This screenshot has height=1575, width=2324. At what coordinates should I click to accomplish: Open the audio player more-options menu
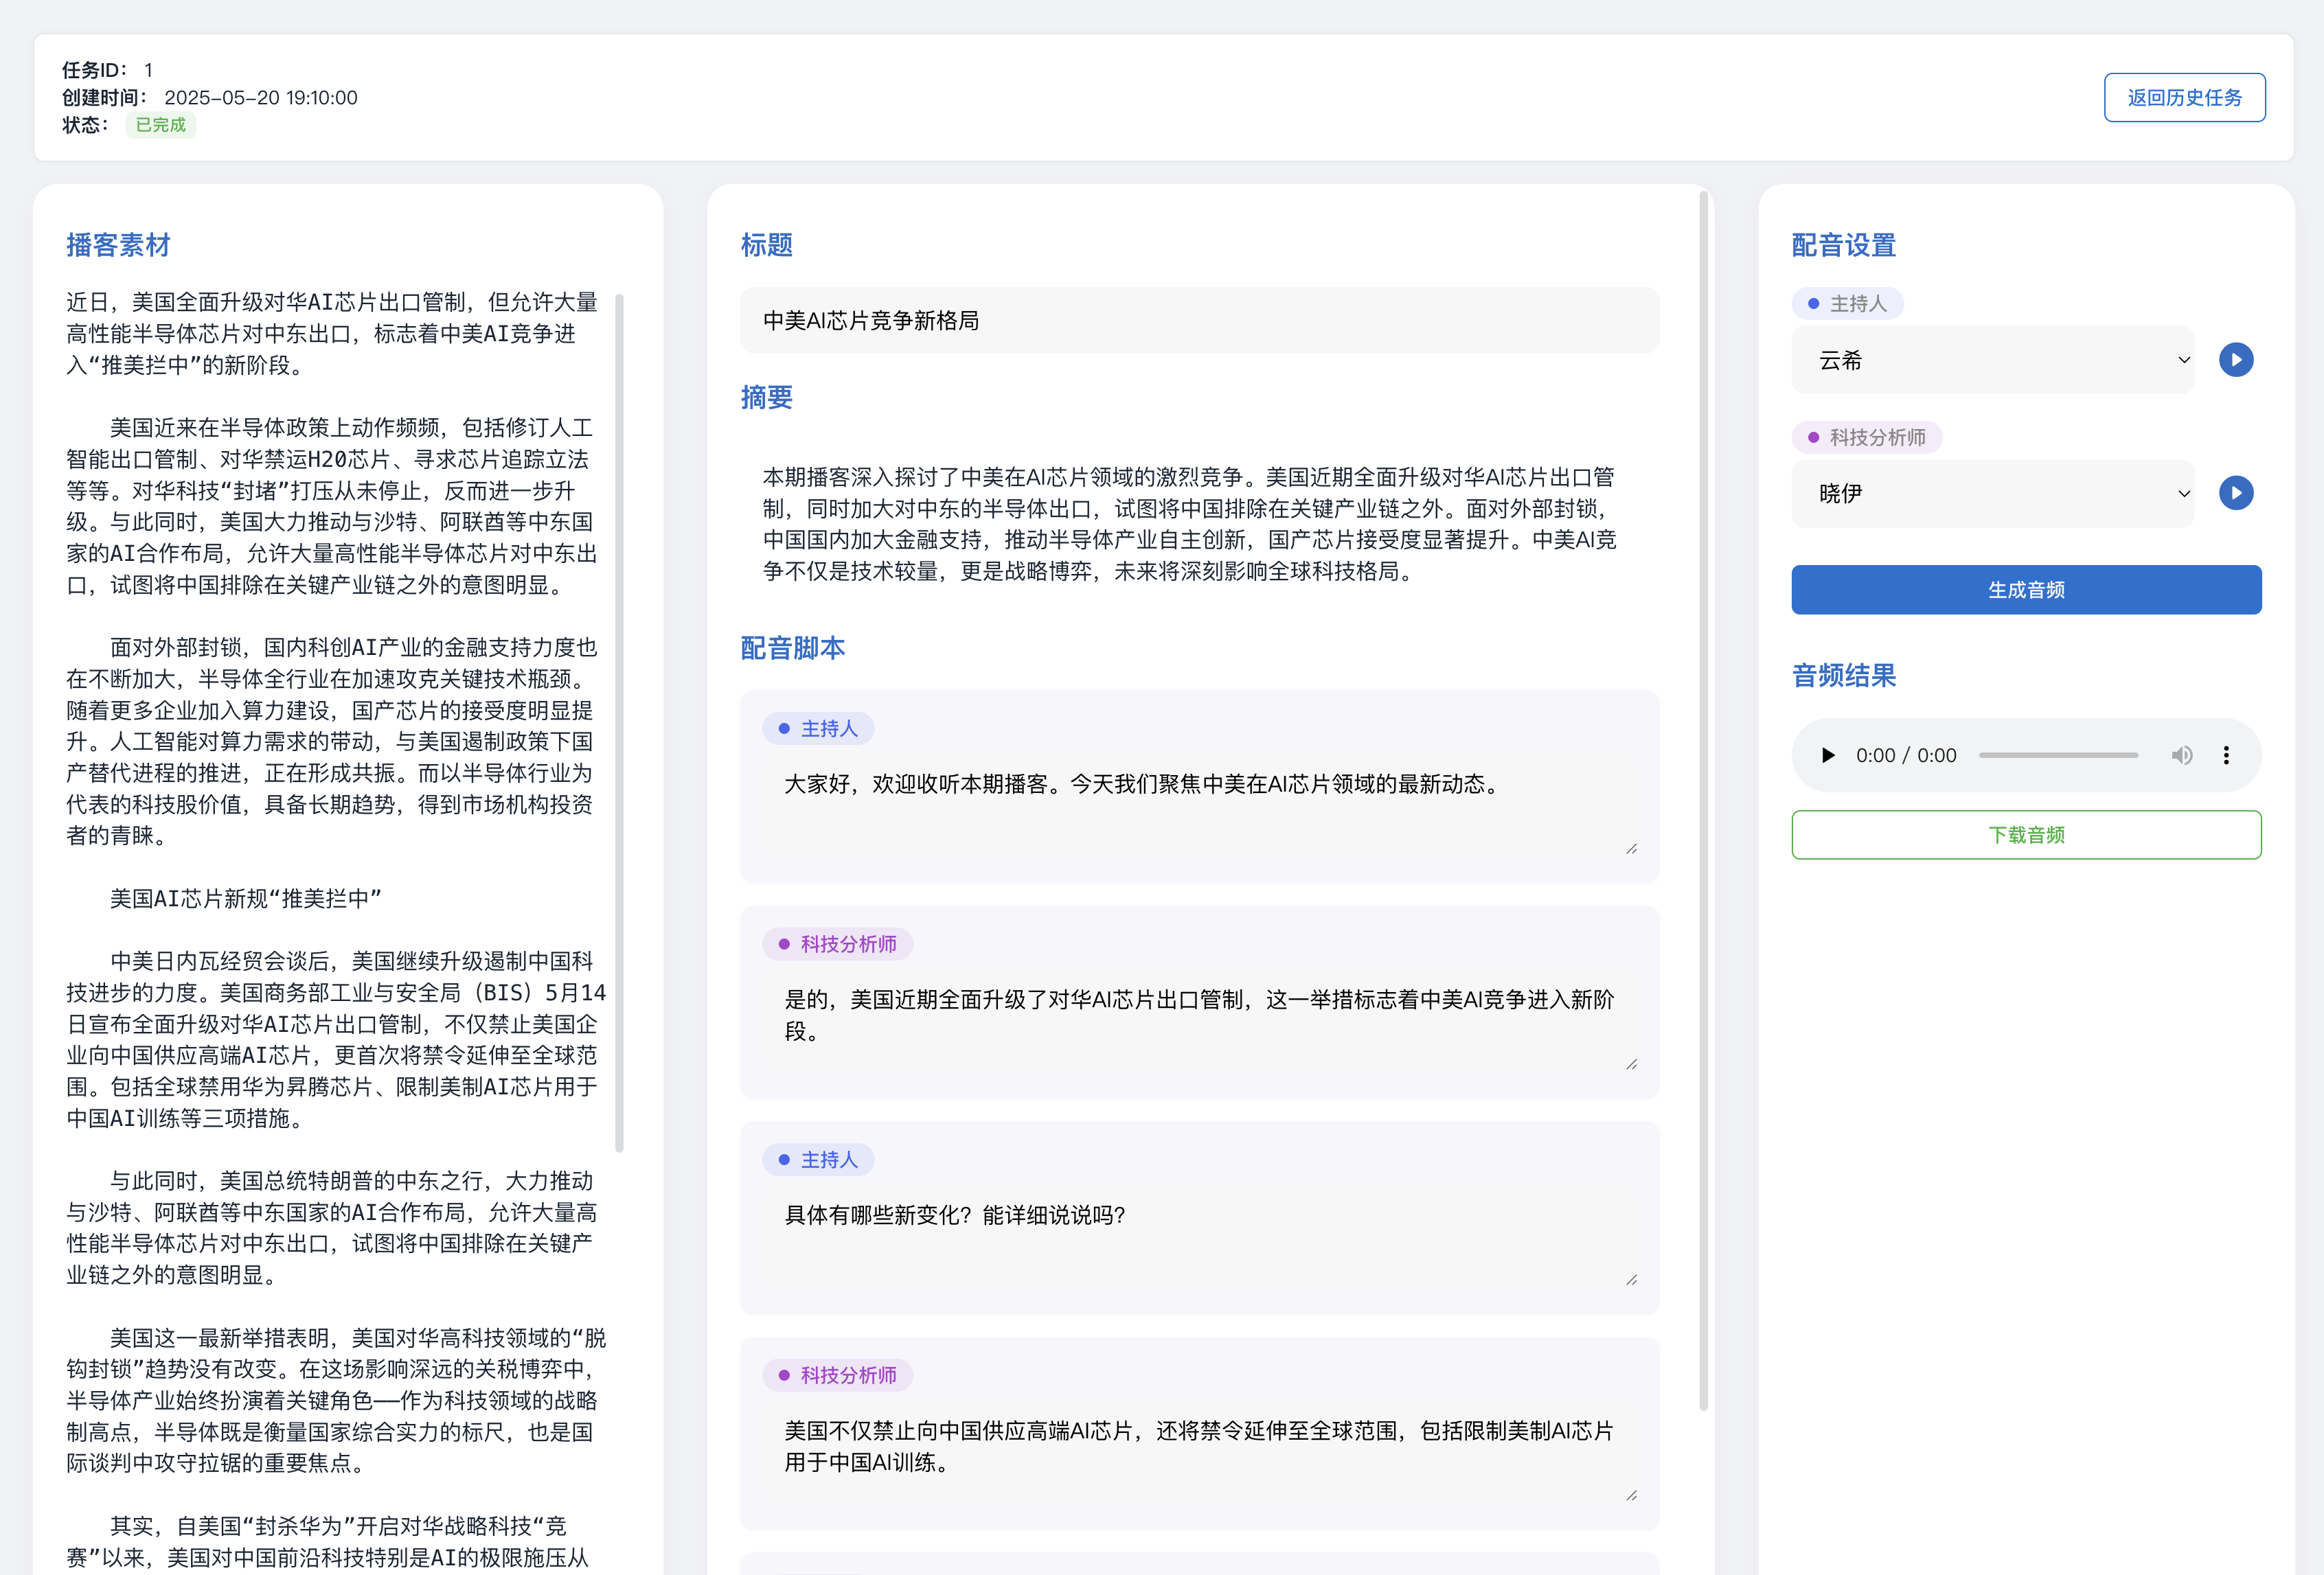tap(2226, 755)
